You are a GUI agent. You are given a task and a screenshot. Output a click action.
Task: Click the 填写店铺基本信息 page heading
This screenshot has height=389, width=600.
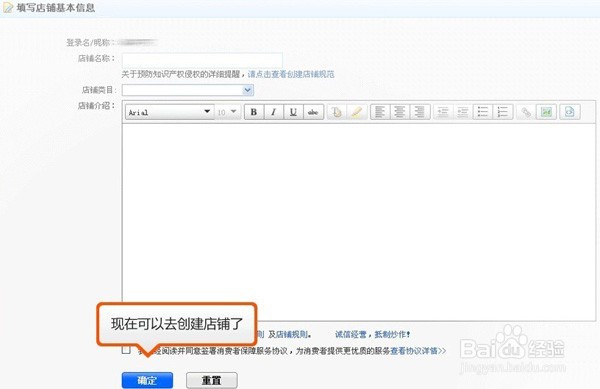(x=56, y=8)
